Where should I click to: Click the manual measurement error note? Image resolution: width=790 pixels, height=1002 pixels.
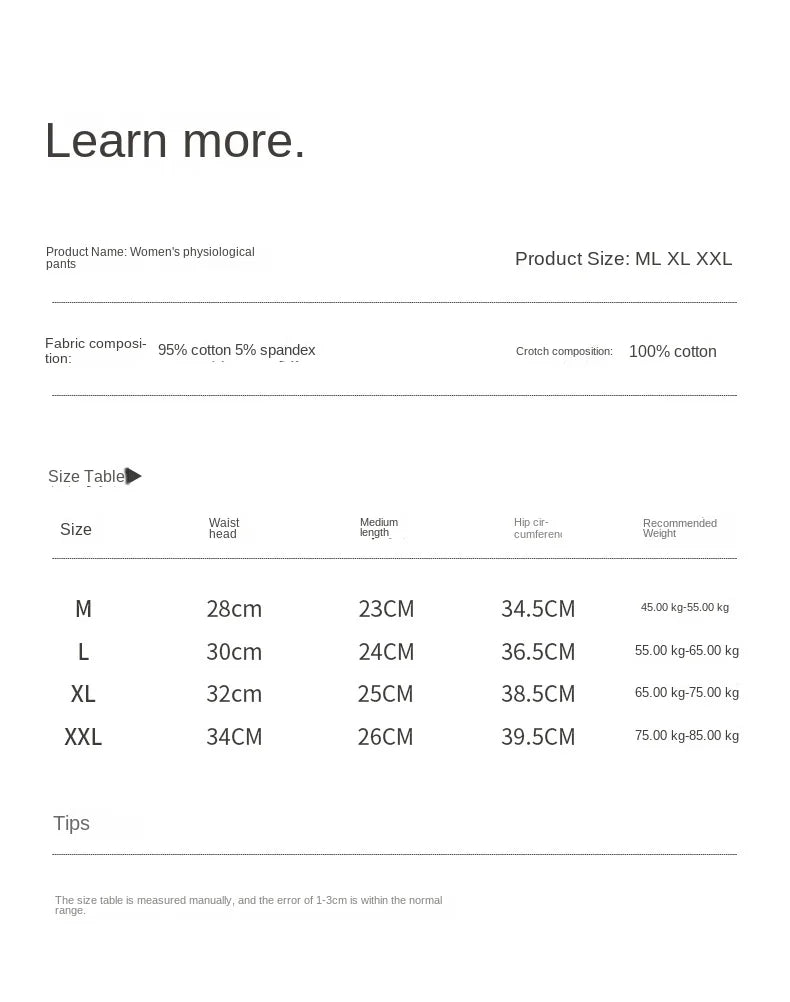click(x=248, y=905)
